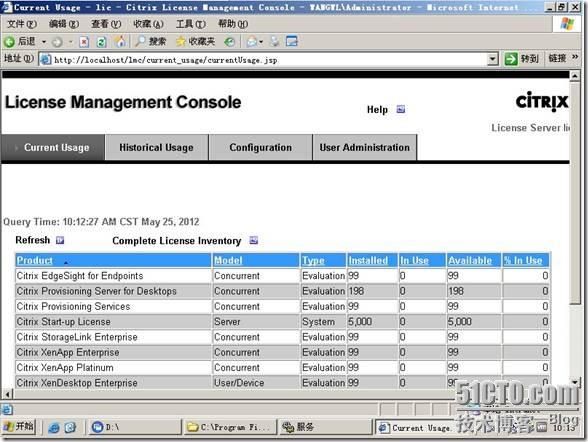Viewport: 588px width, 442px height.
Task: Click the 'Citrix EdgeSight for Endpoints' cell
Action: click(x=113, y=276)
